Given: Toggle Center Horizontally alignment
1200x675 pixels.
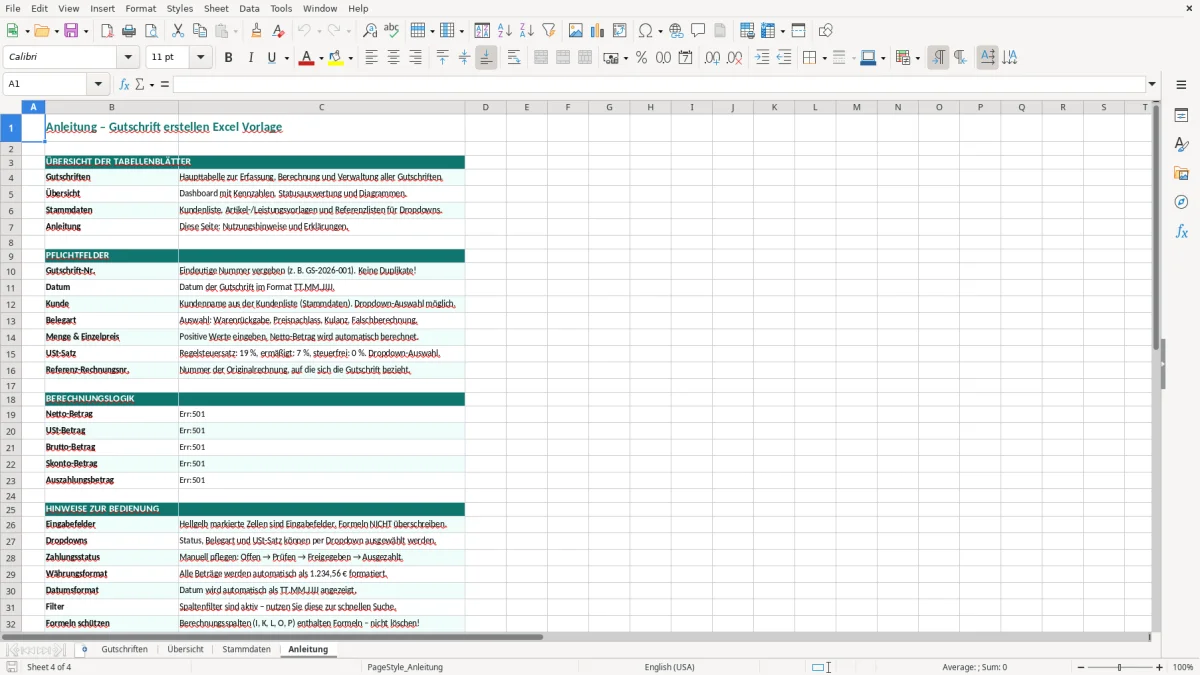Looking at the screenshot, I should pyautogui.click(x=393, y=58).
